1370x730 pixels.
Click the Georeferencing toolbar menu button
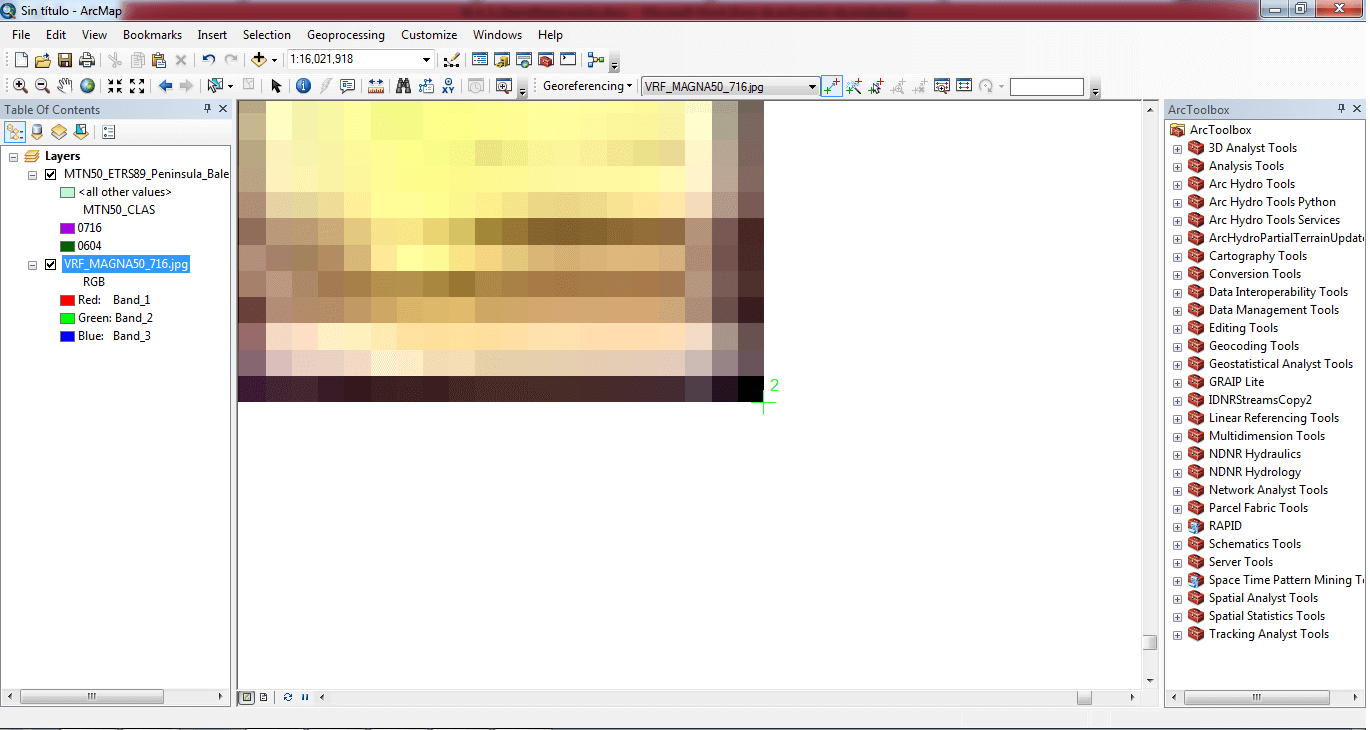tap(587, 87)
